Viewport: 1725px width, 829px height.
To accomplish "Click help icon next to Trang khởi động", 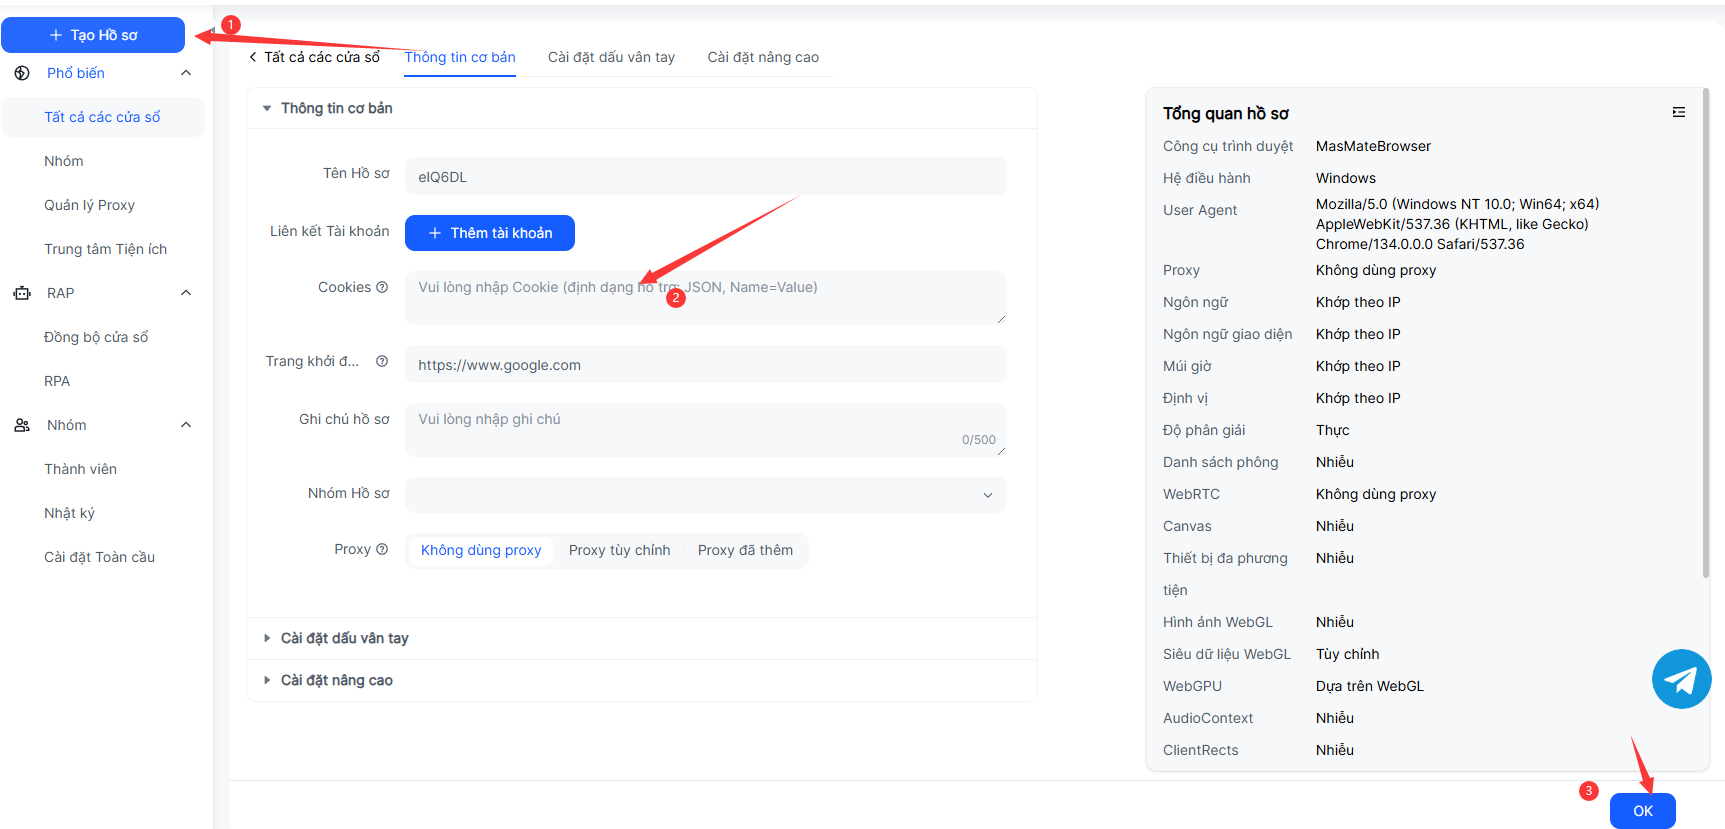I will pos(382,361).
